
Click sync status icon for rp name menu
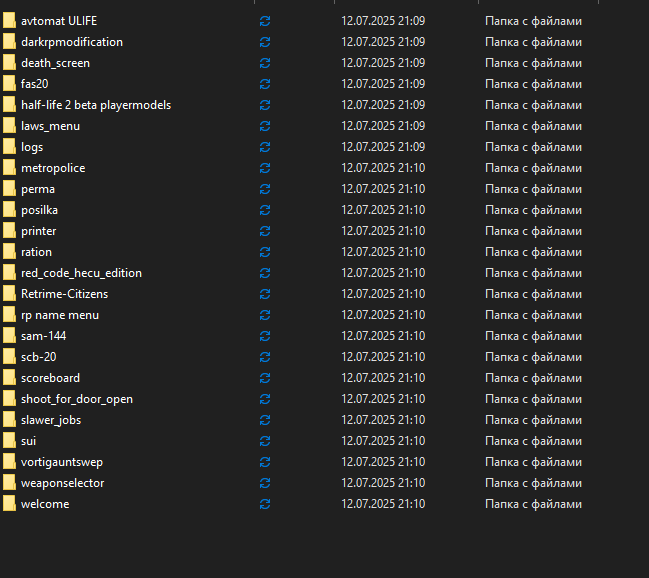point(265,315)
